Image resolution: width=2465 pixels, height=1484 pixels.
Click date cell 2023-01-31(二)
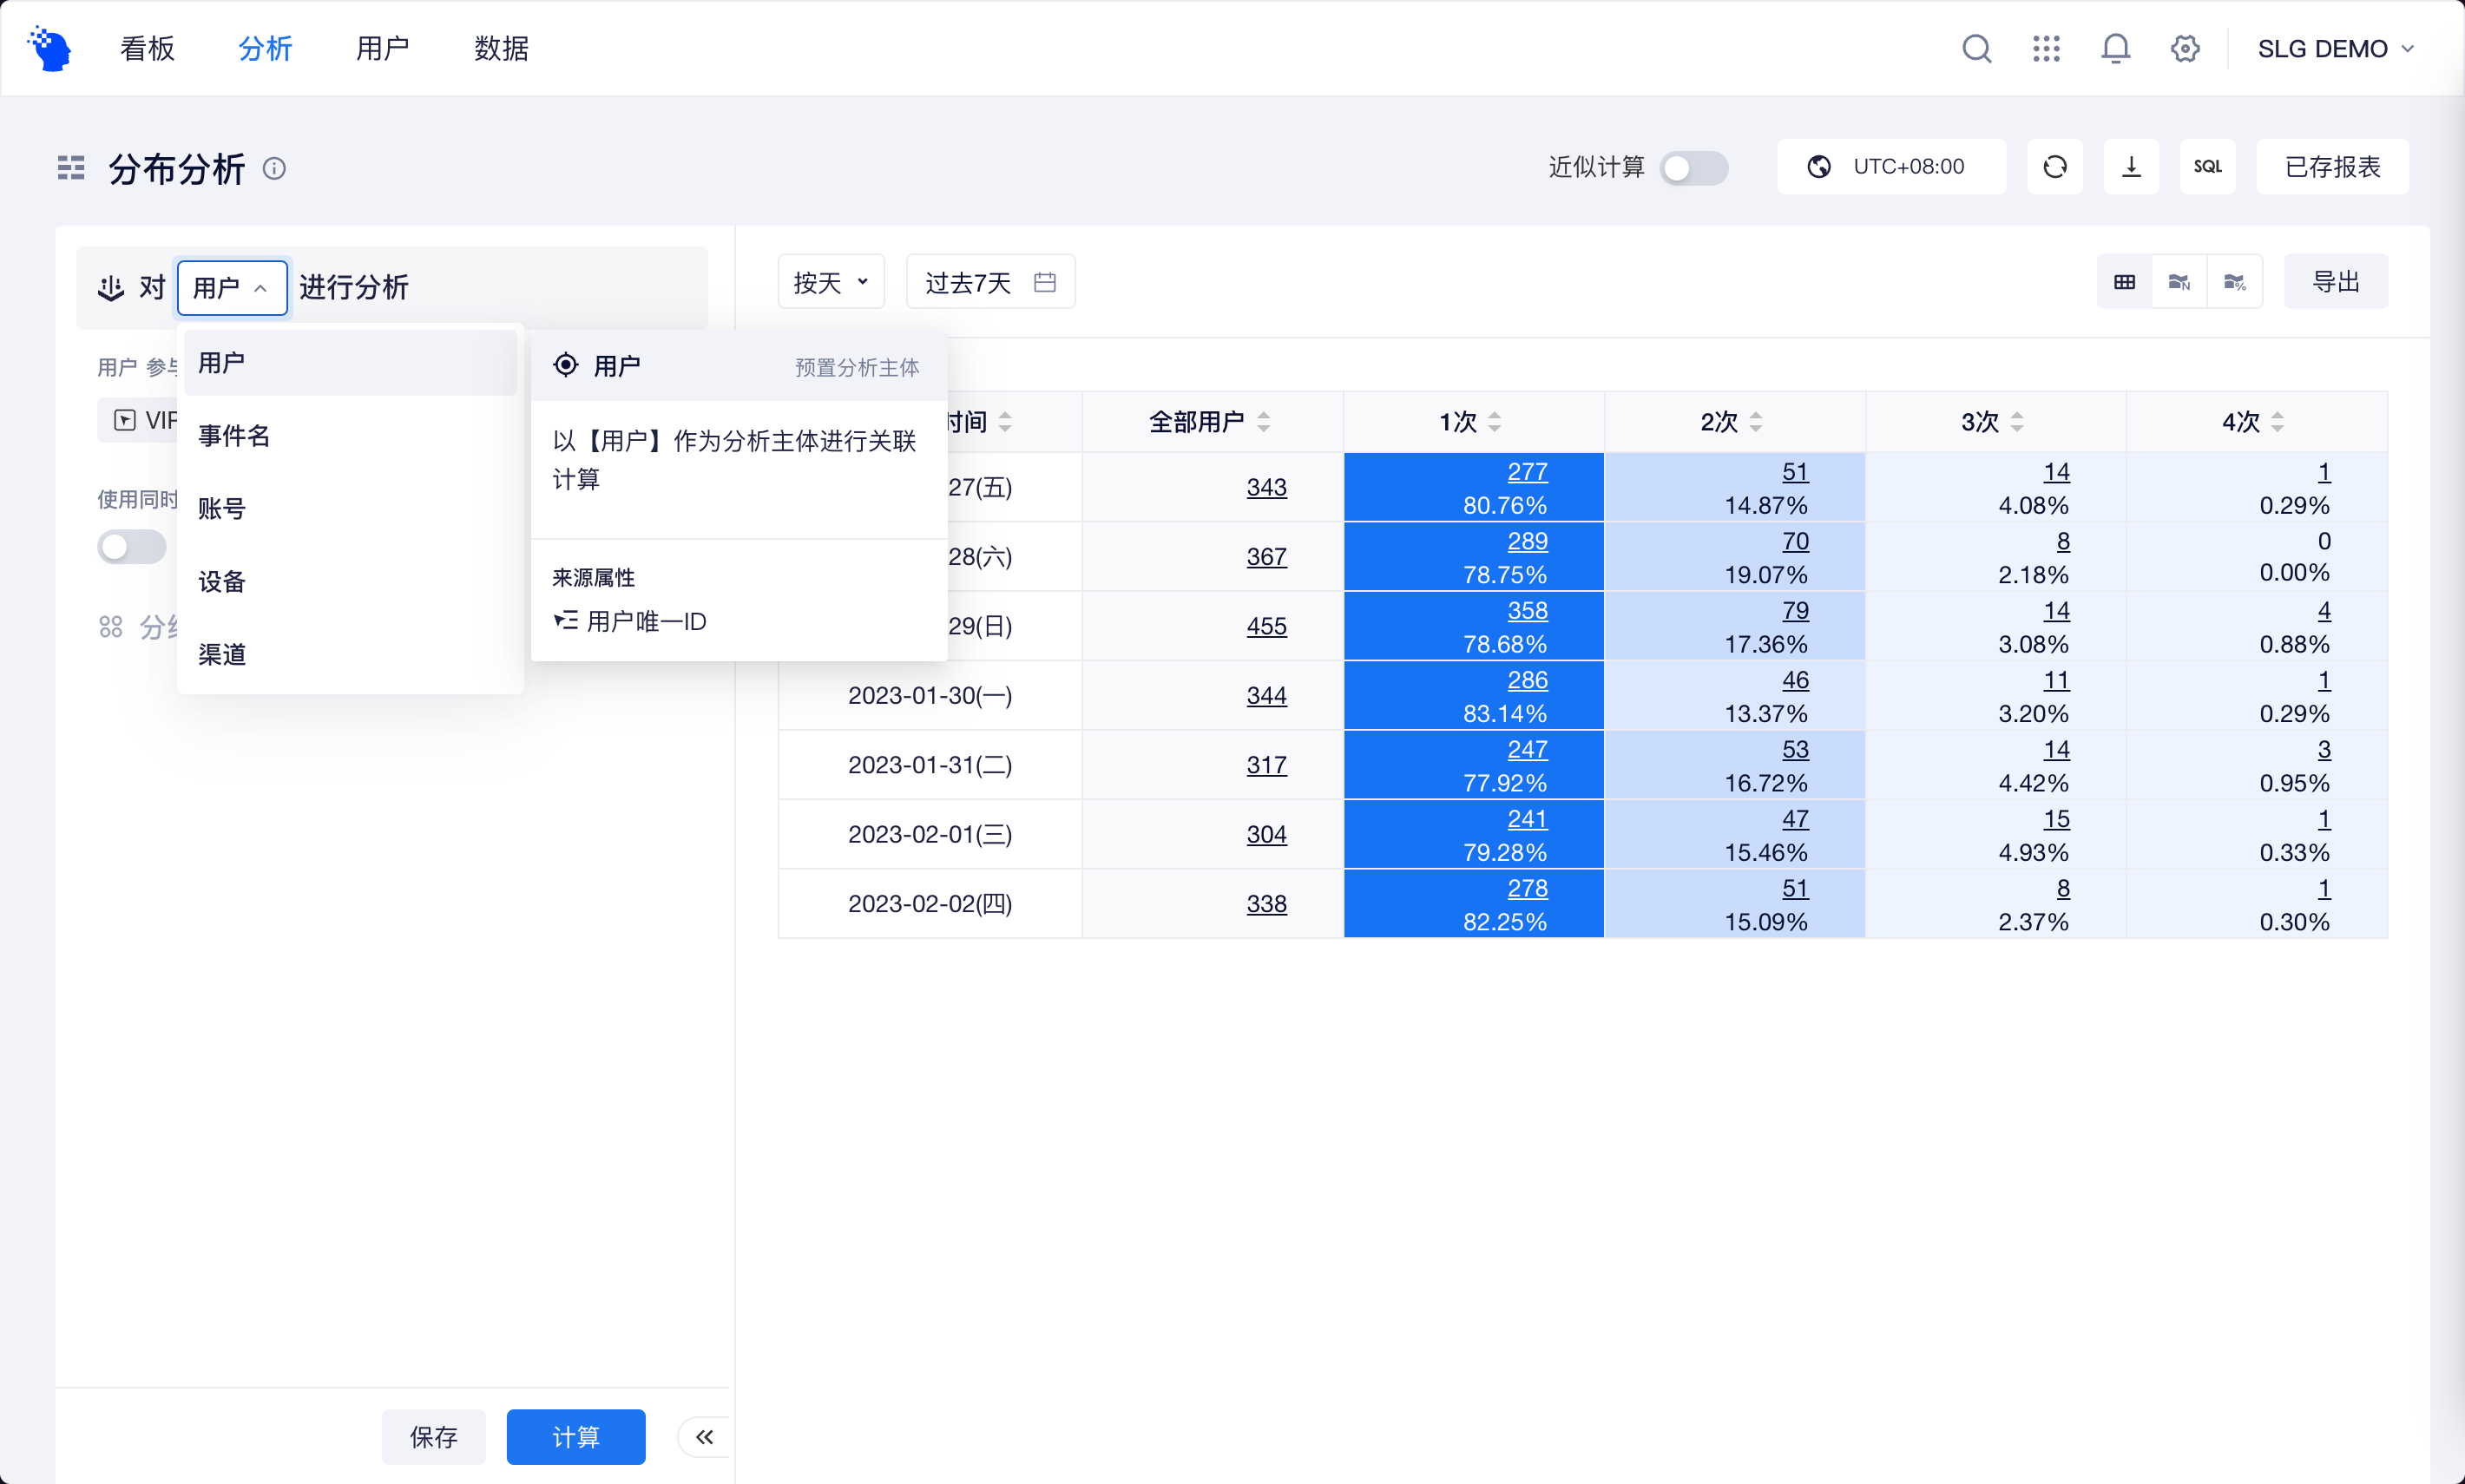930,764
